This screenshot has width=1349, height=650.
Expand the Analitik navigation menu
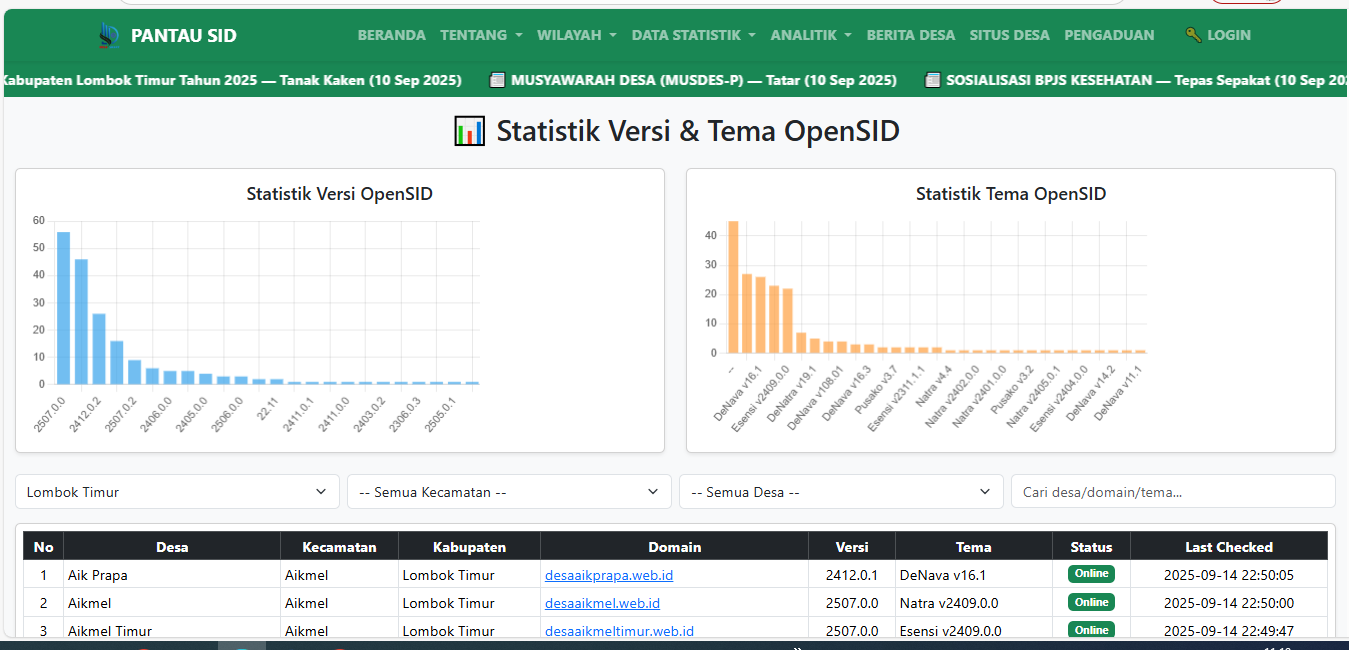[x=811, y=35]
